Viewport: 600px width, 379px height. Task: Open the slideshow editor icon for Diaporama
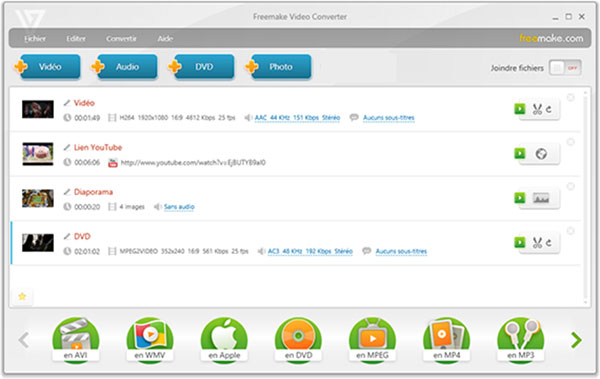coord(541,198)
